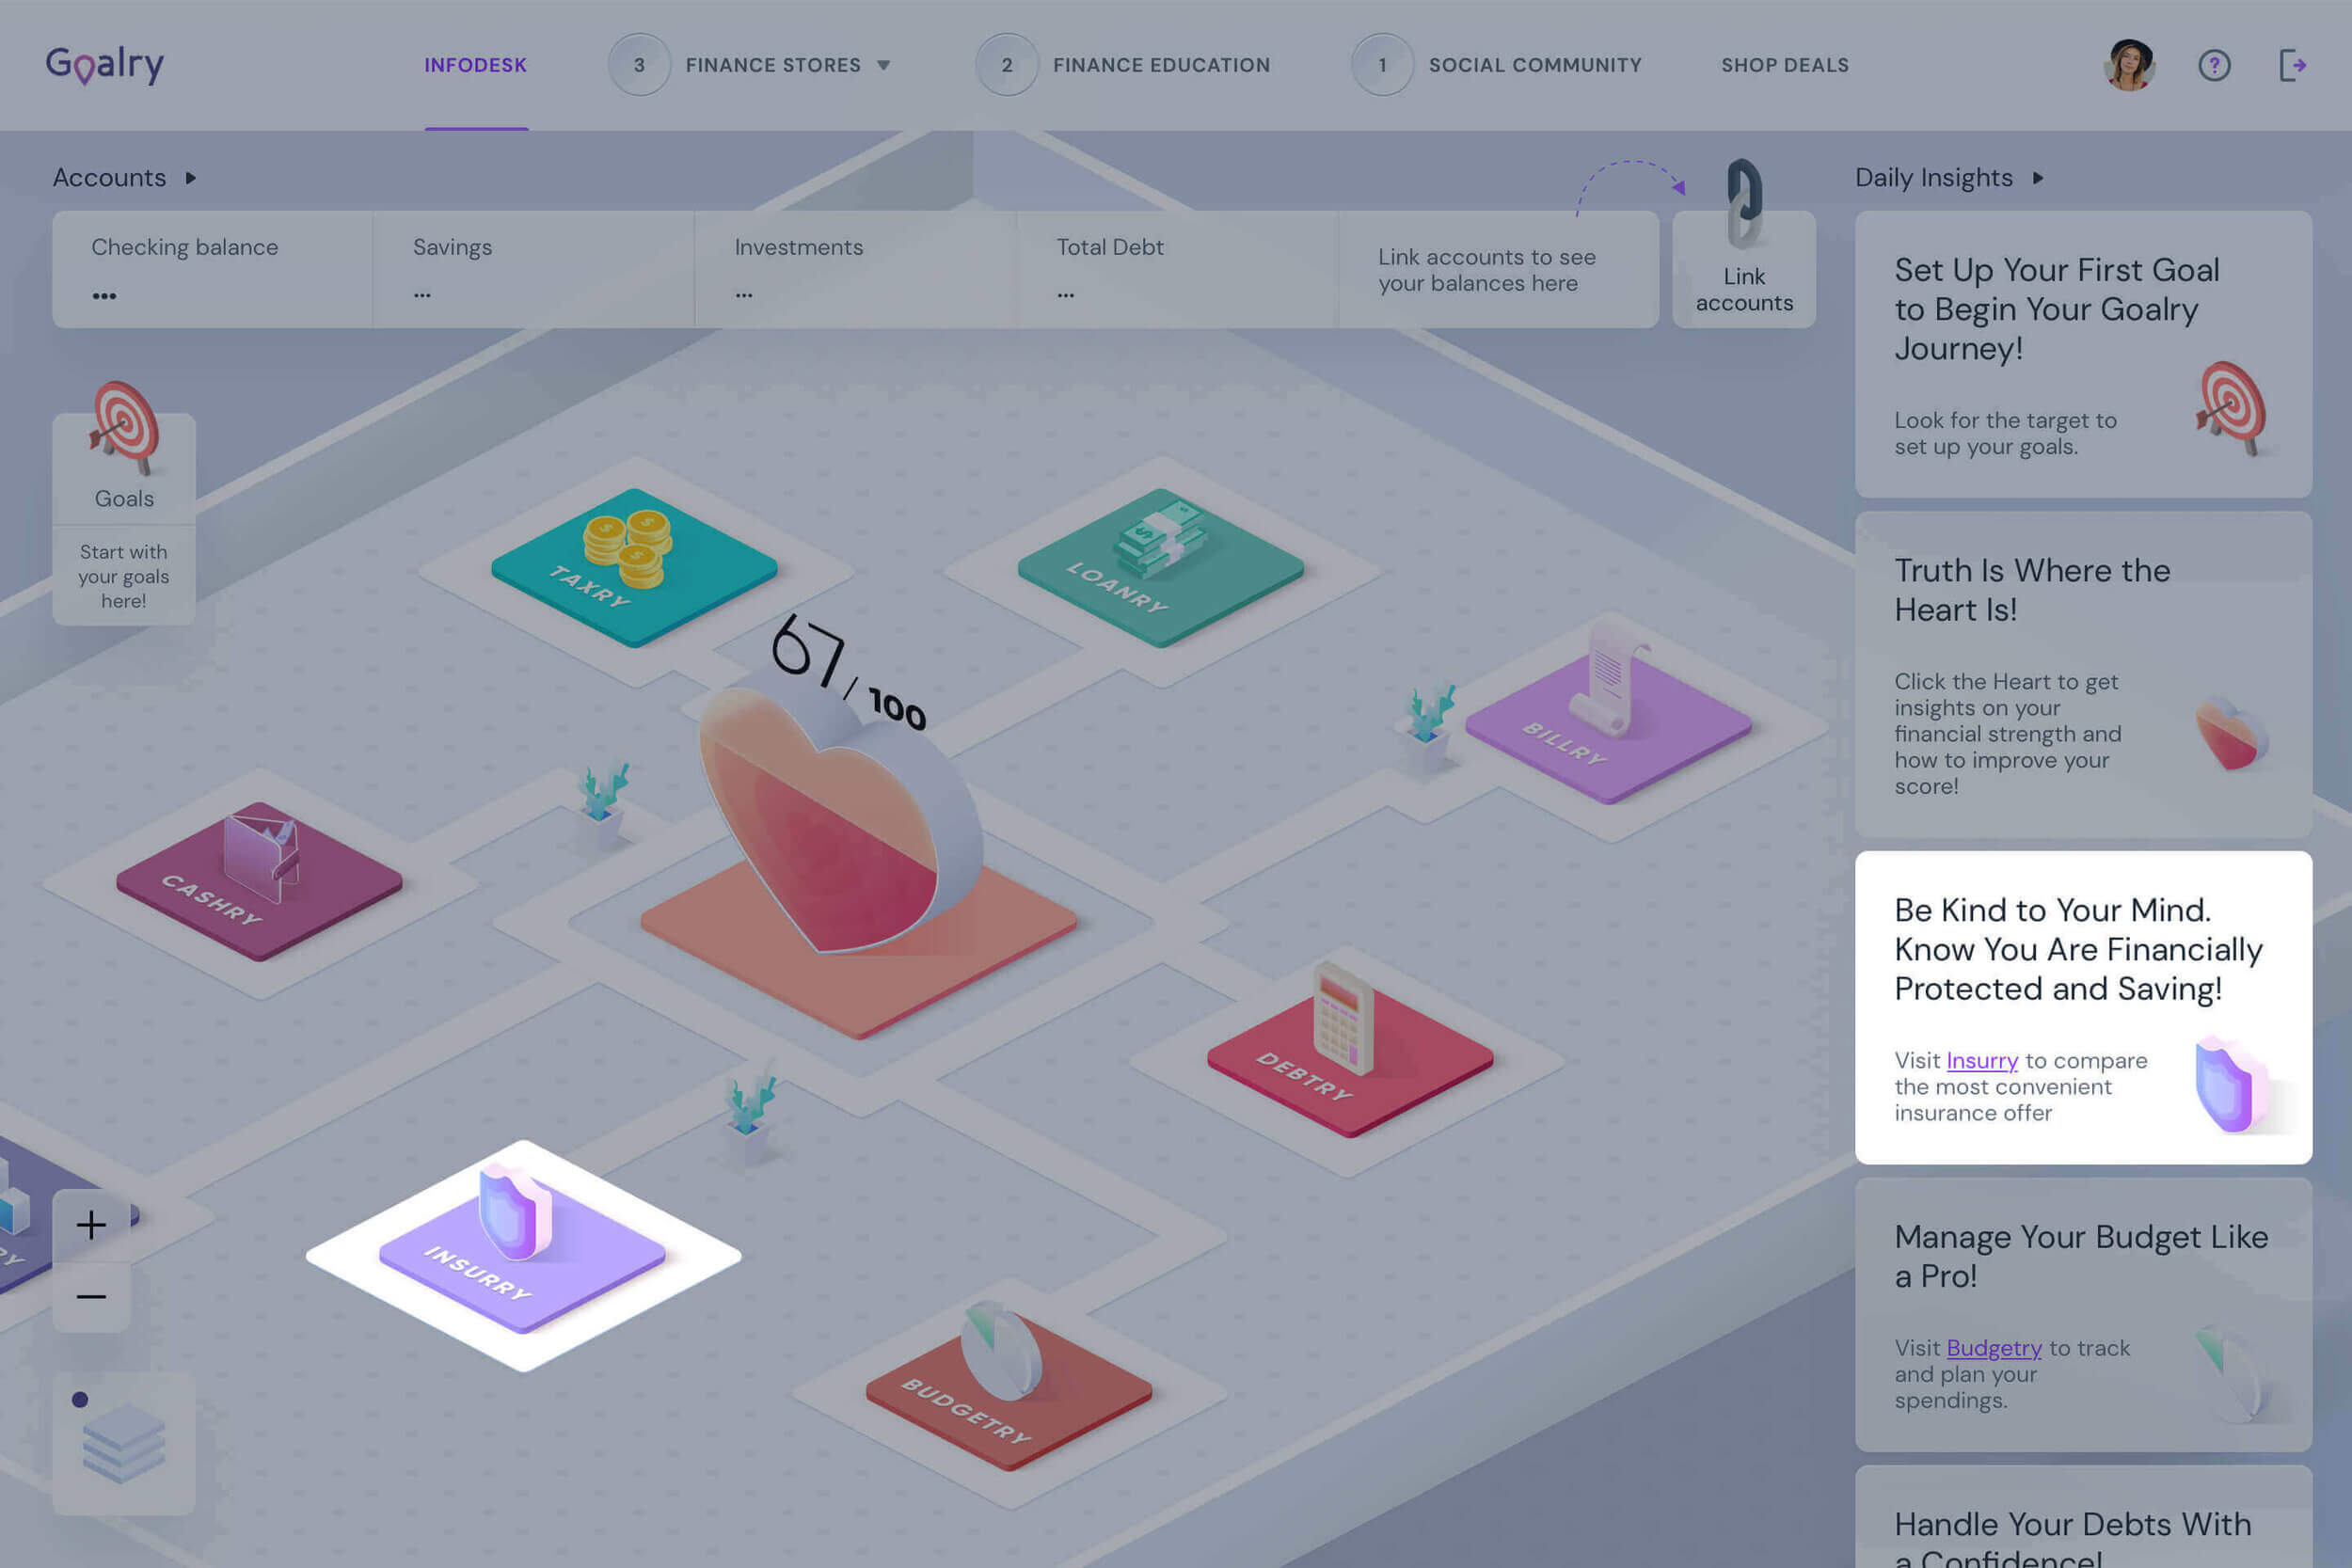
Task: Click the heart icon in the Truth insight card
Action: click(2231, 735)
